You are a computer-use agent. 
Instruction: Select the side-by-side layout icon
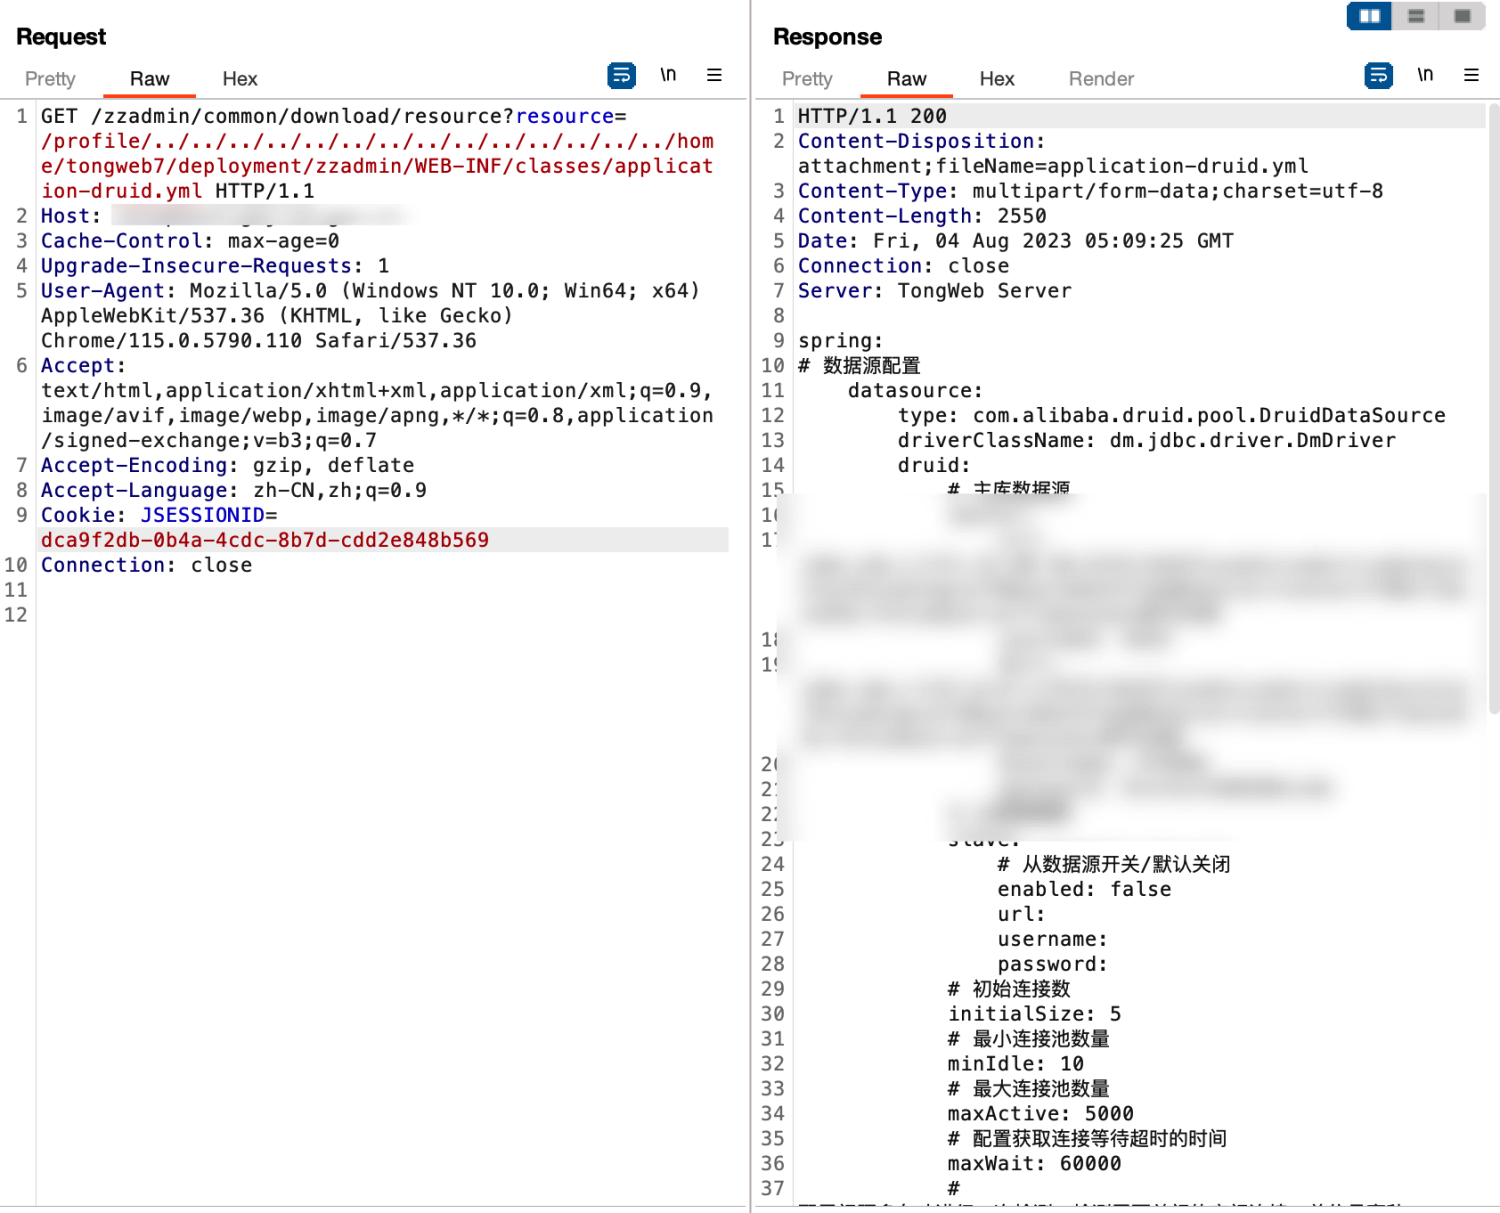coord(1369,16)
